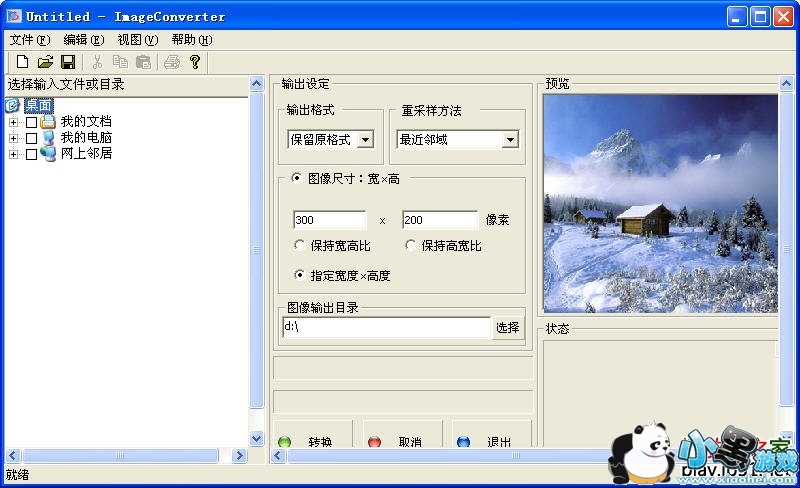Click the file tree's scroll down arrow
This screenshot has height=488, width=800.
[257, 438]
